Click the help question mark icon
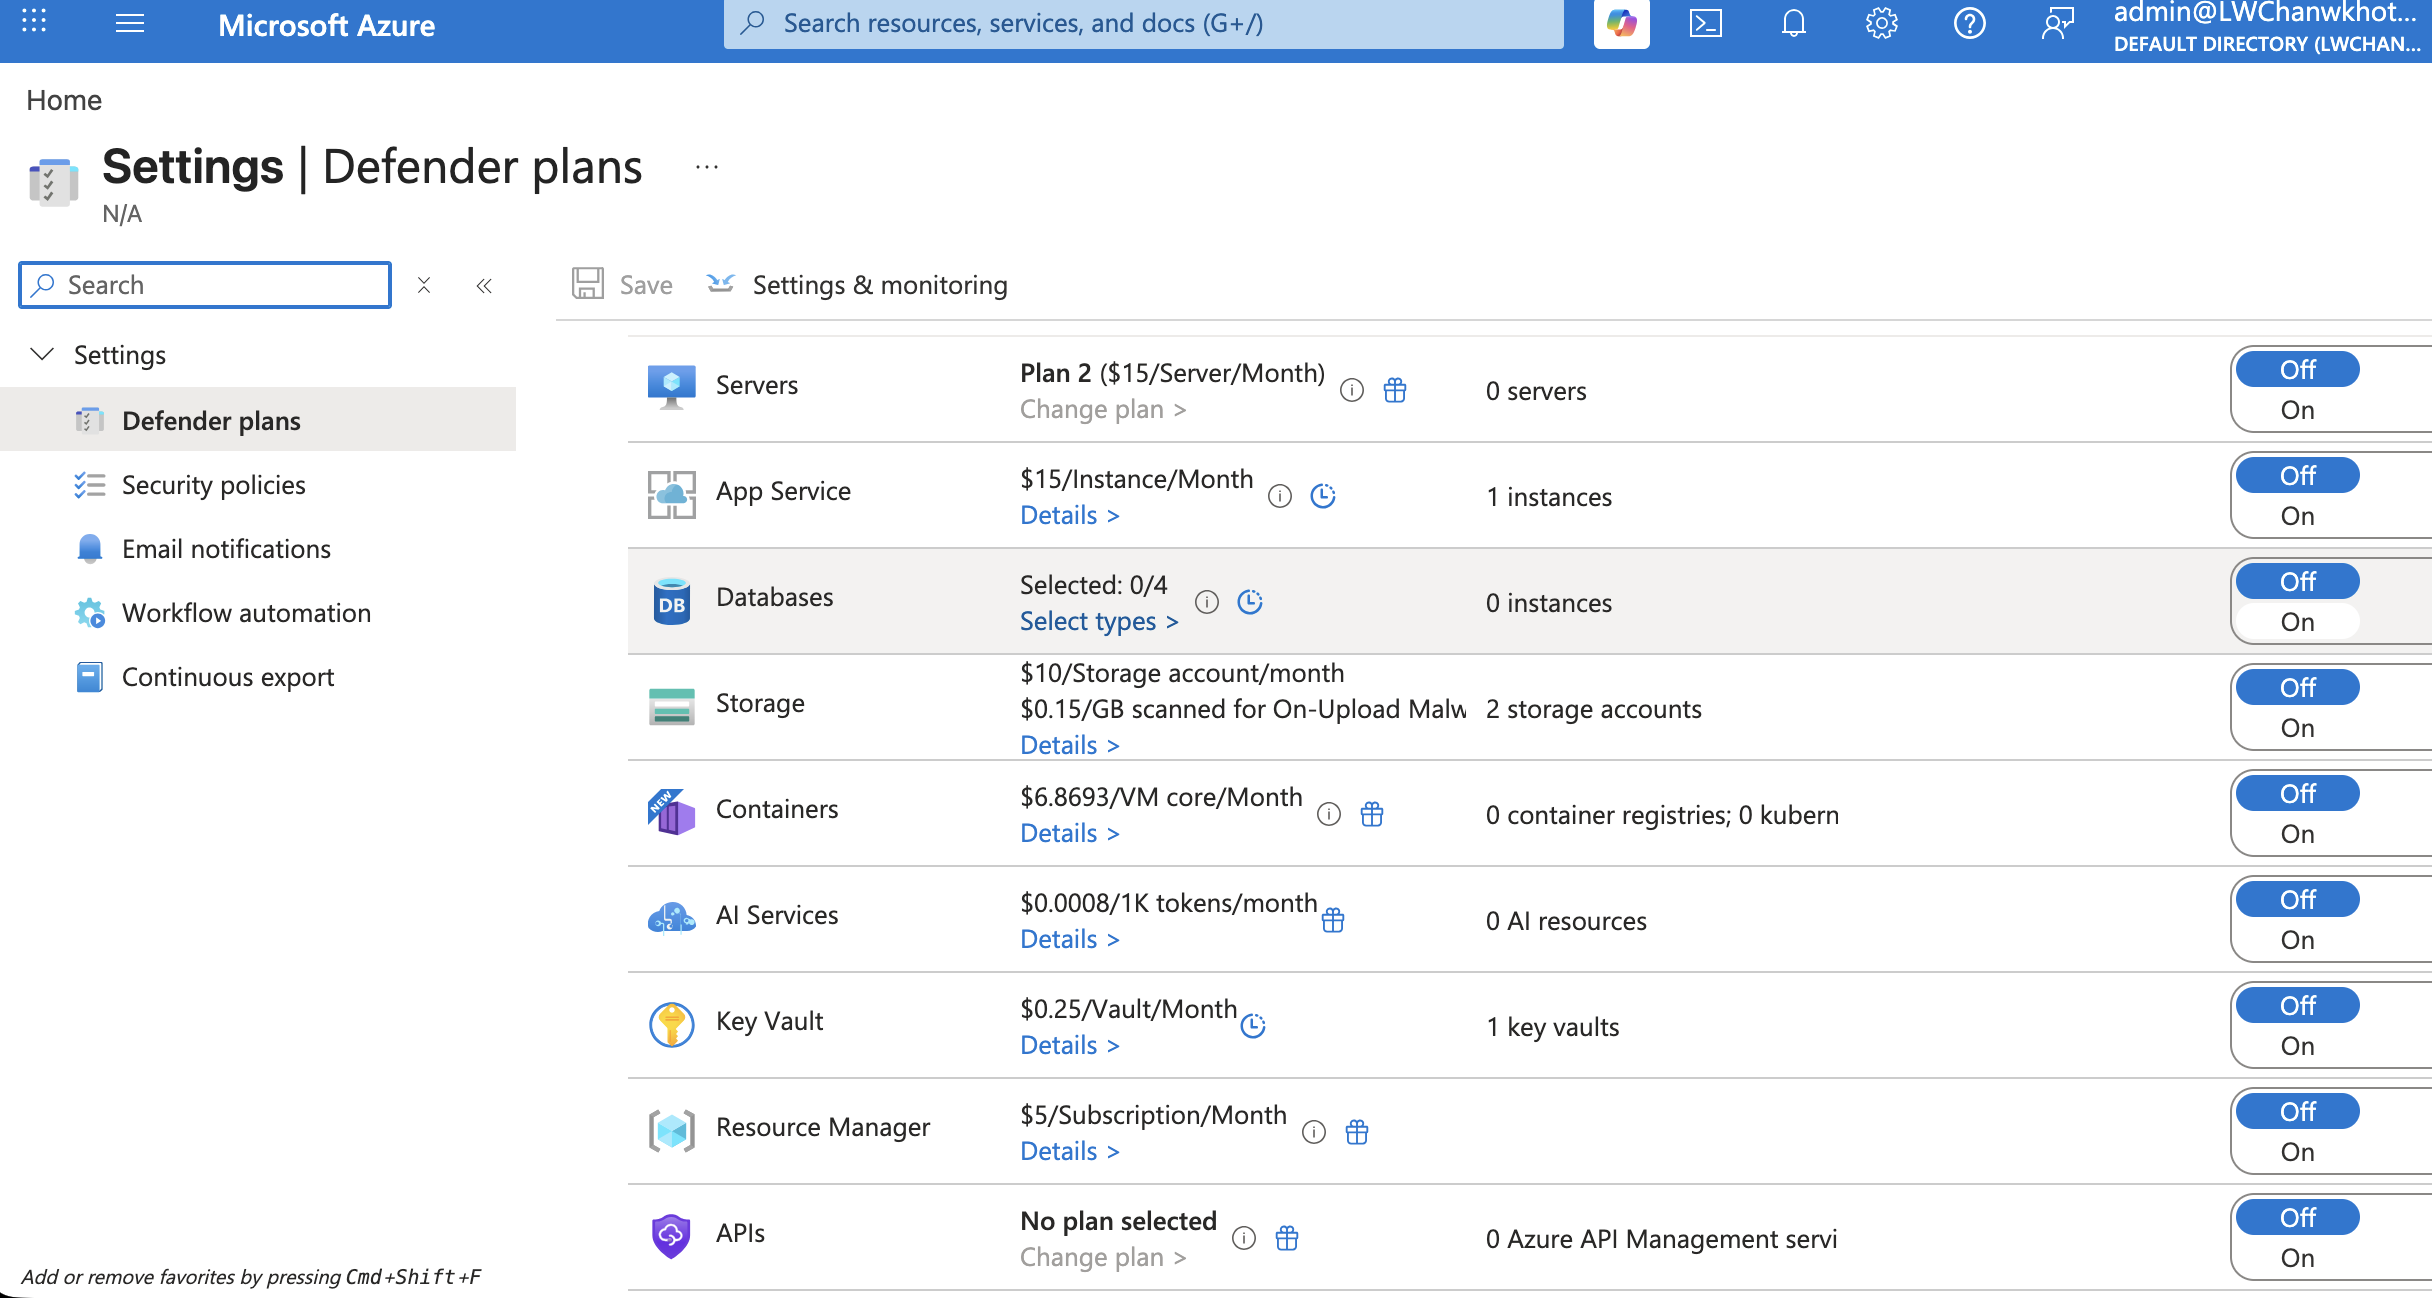The height and width of the screenshot is (1298, 2432). tap(1969, 23)
